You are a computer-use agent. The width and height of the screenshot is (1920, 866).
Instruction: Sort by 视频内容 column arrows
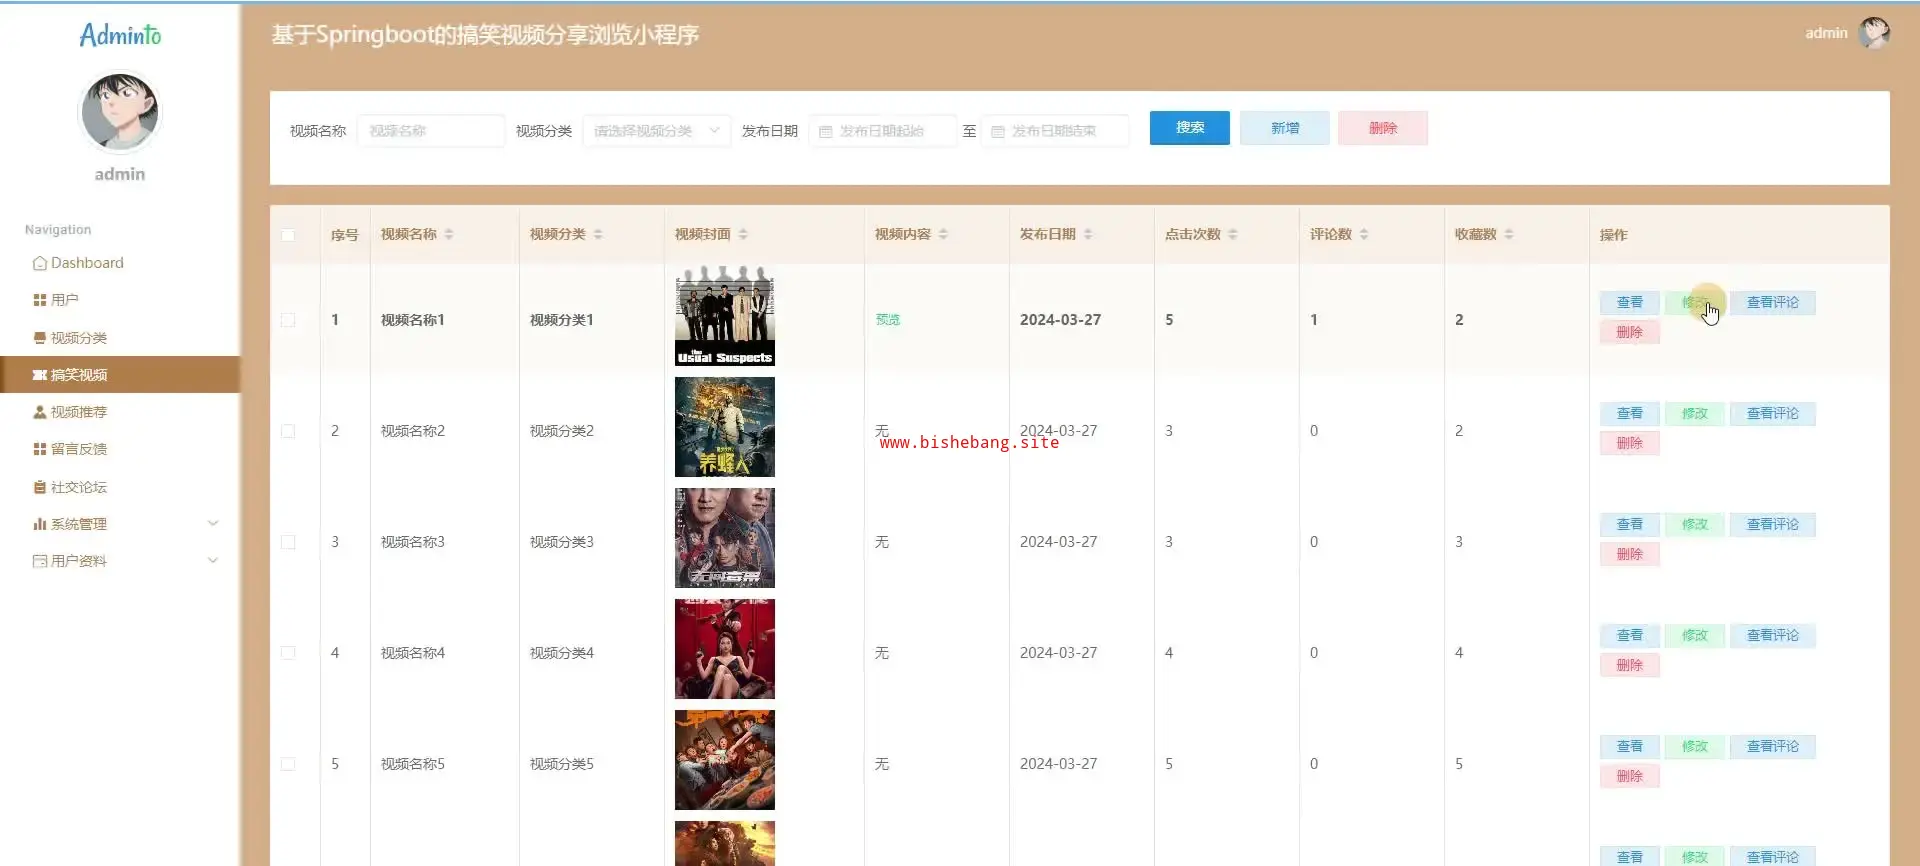(943, 234)
